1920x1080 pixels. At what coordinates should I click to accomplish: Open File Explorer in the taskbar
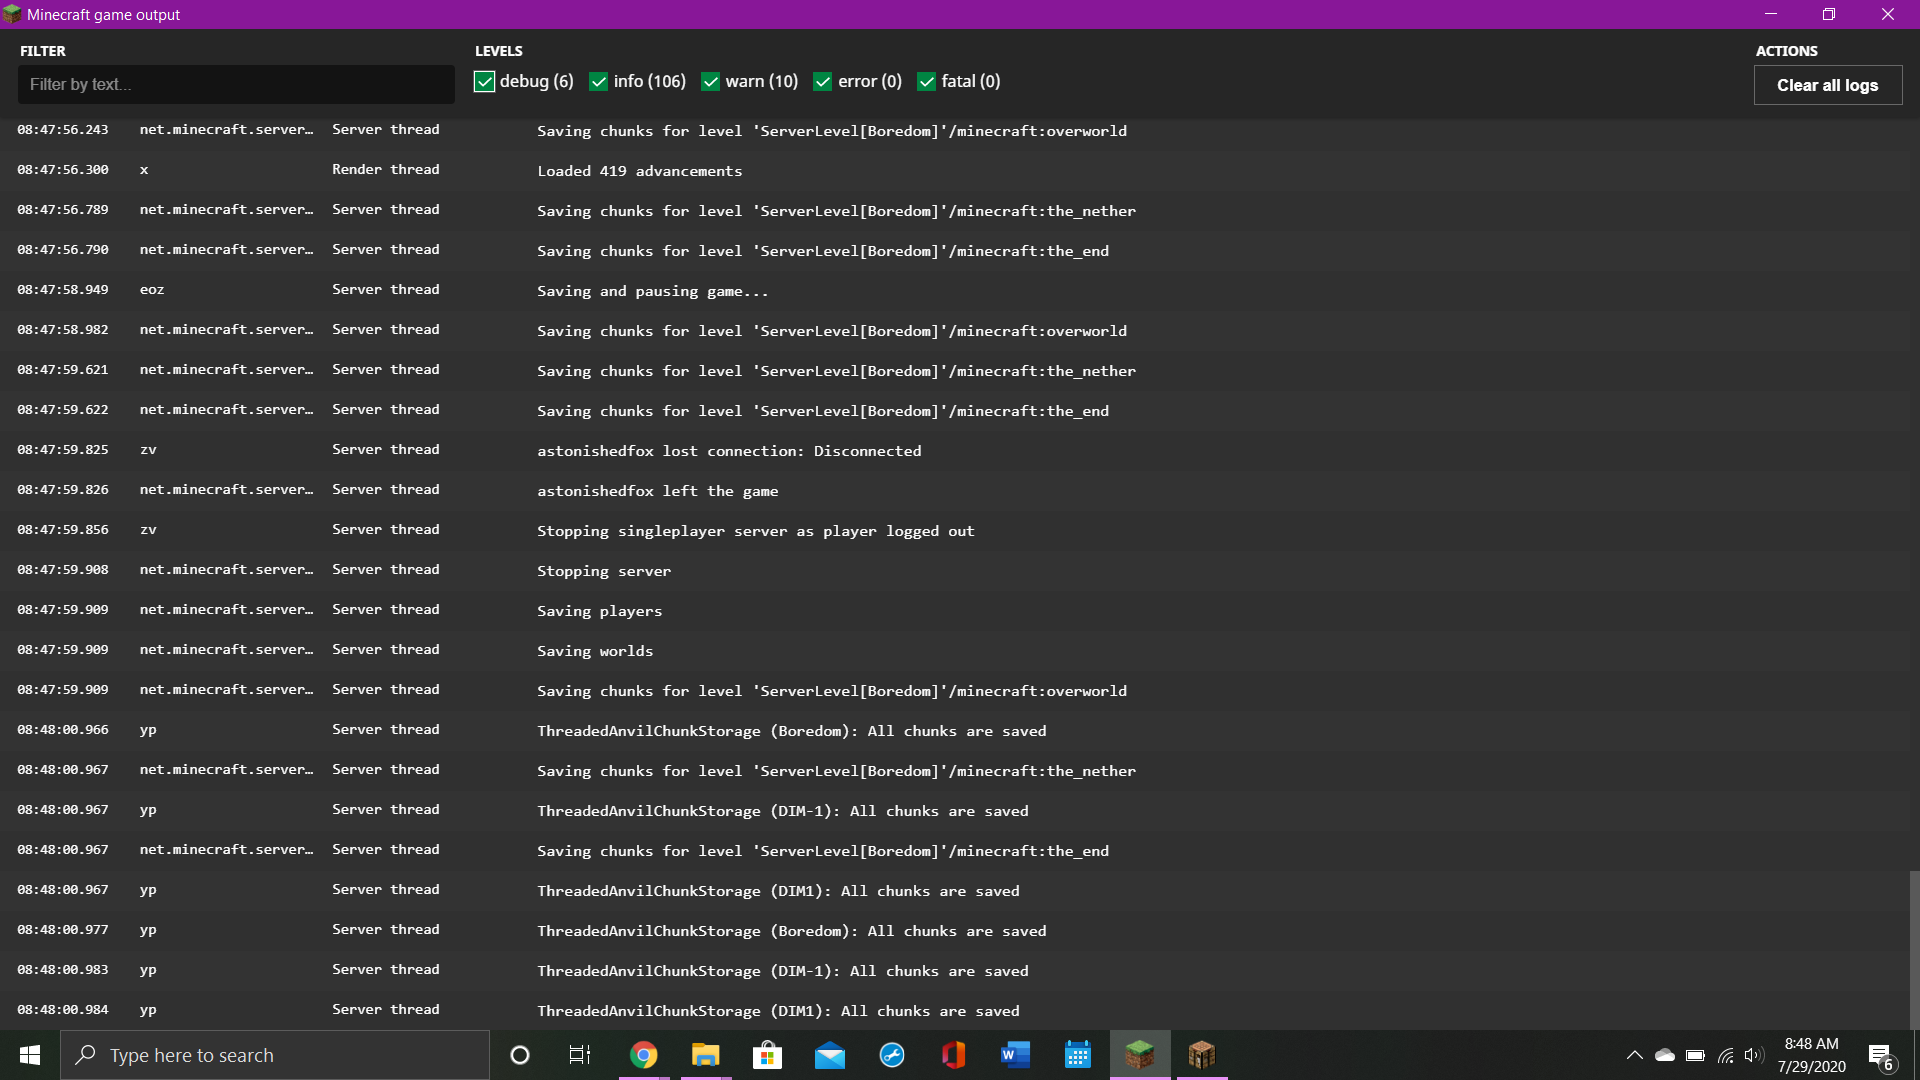[706, 1055]
